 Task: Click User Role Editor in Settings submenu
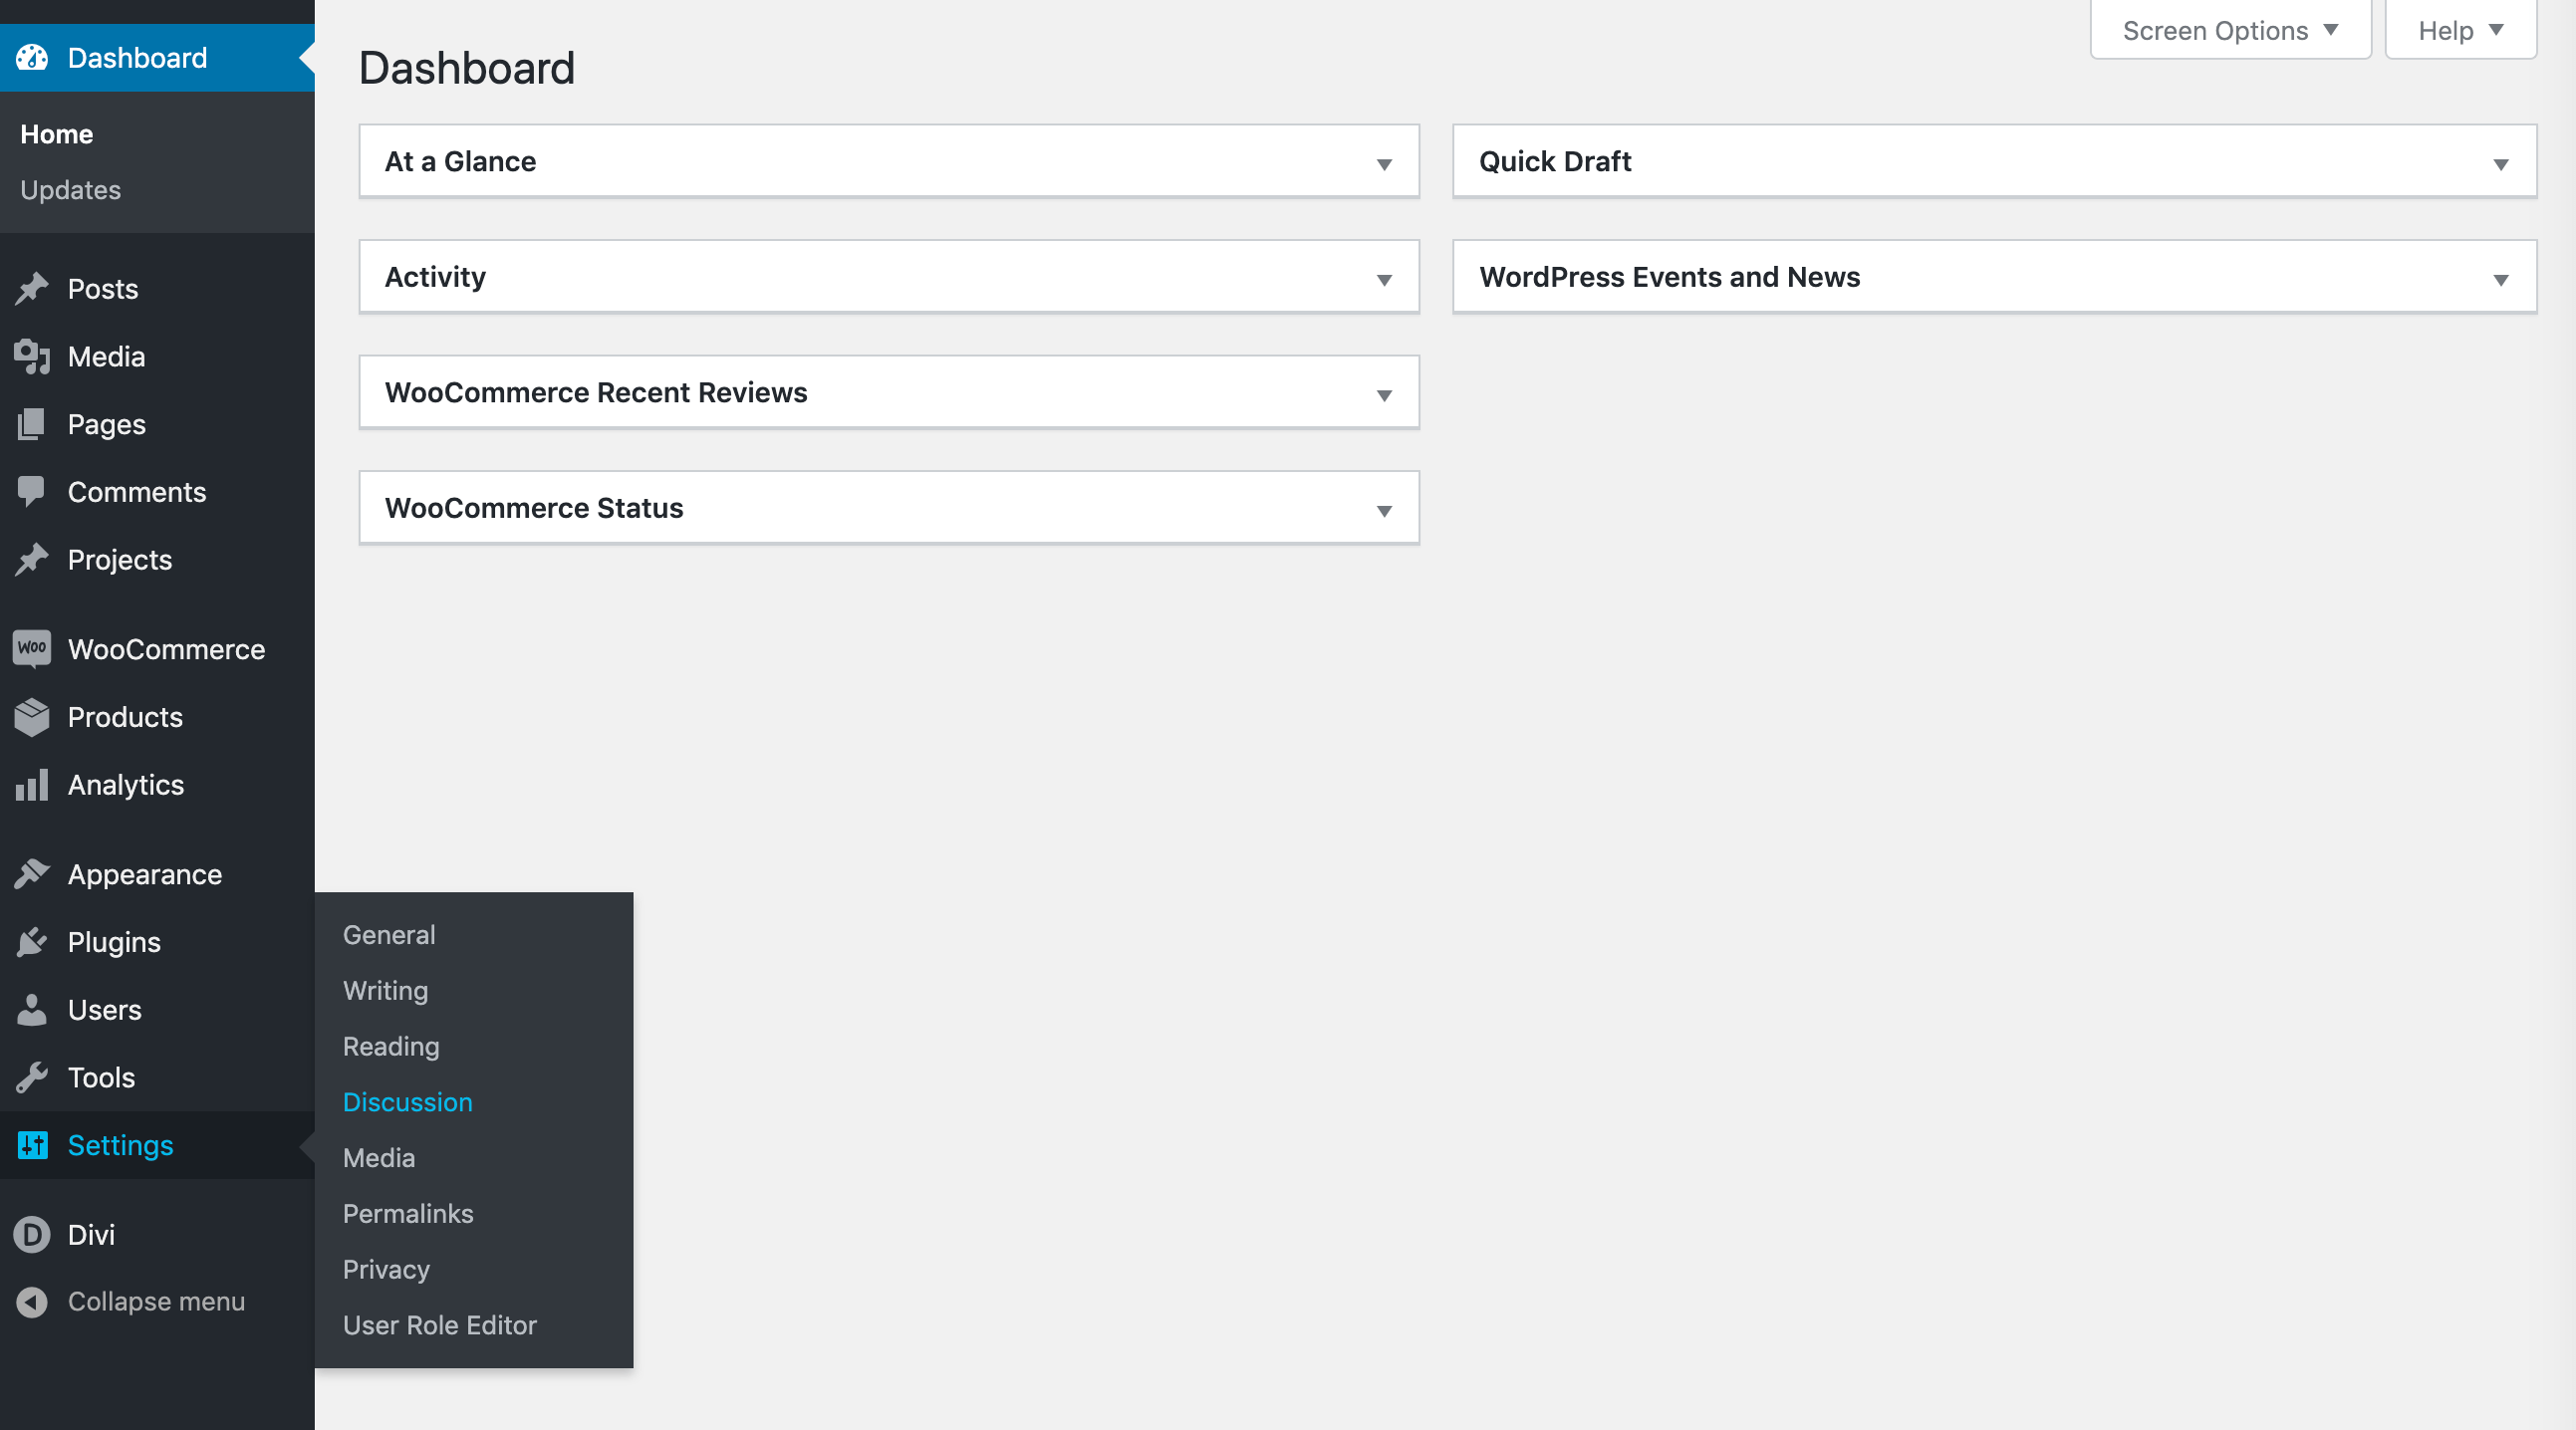440,1324
